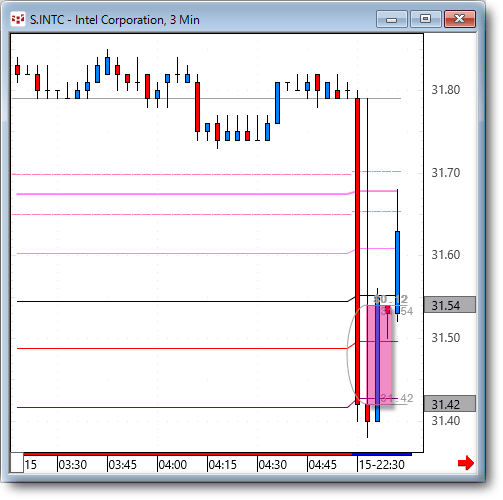Click the small square left of the time axis

click(x=17, y=463)
